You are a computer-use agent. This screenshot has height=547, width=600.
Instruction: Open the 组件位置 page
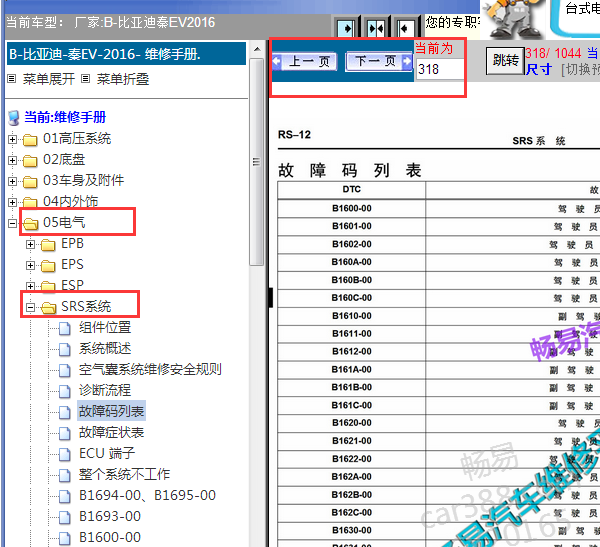[105, 328]
